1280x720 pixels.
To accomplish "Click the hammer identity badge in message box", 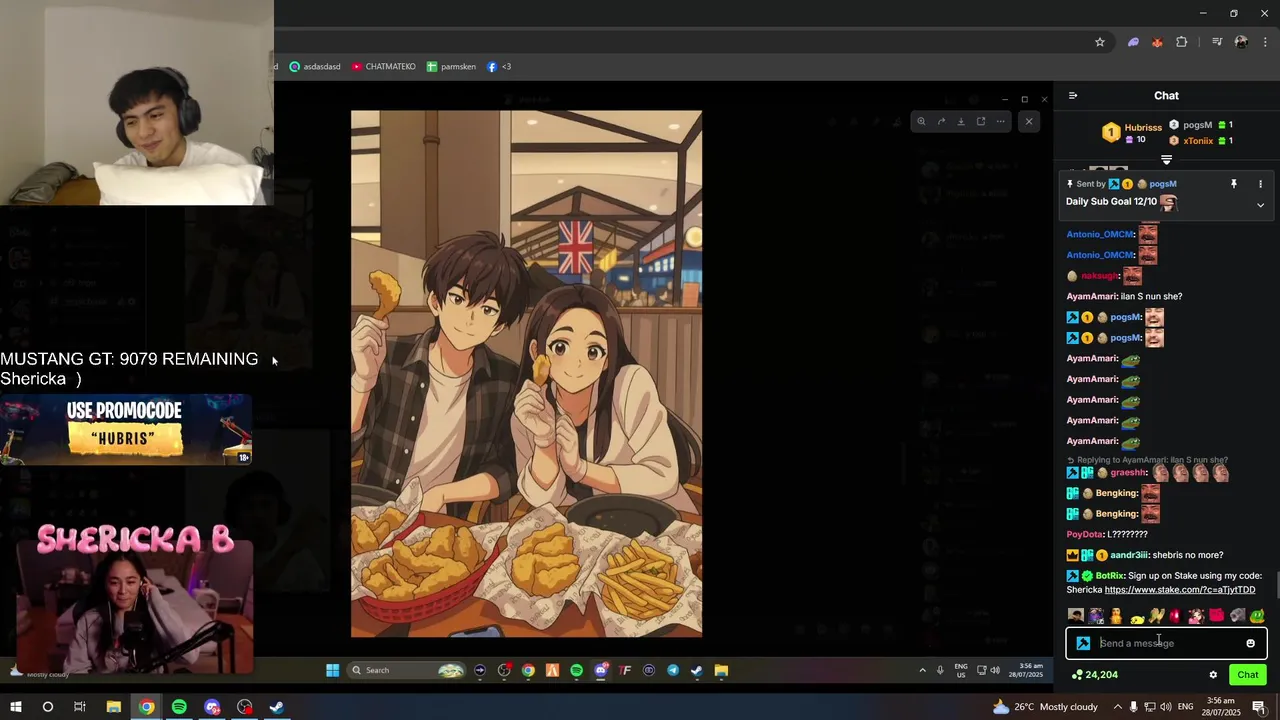I will [1083, 643].
